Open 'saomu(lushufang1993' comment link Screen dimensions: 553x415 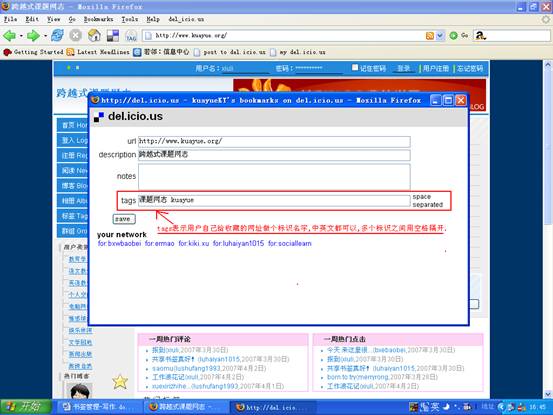tap(186, 368)
